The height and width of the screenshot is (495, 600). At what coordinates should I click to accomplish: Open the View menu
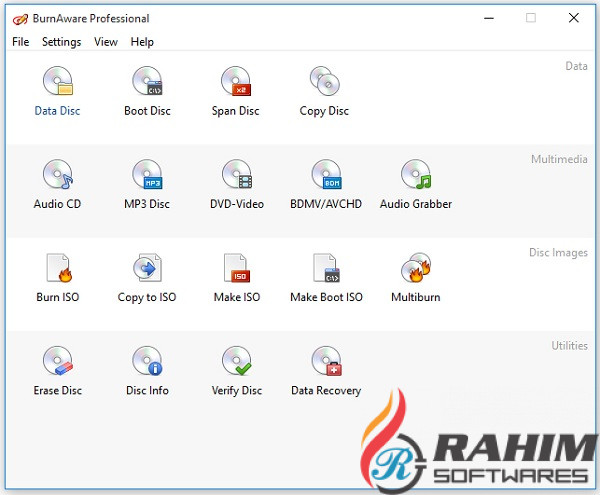coord(106,42)
